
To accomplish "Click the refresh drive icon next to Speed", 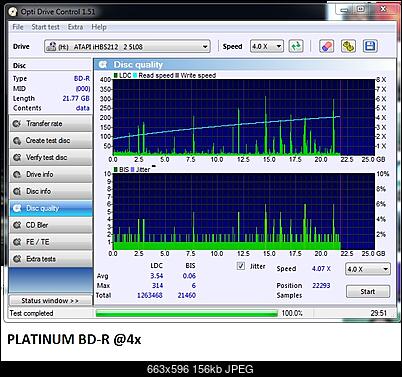I will [x=296, y=46].
